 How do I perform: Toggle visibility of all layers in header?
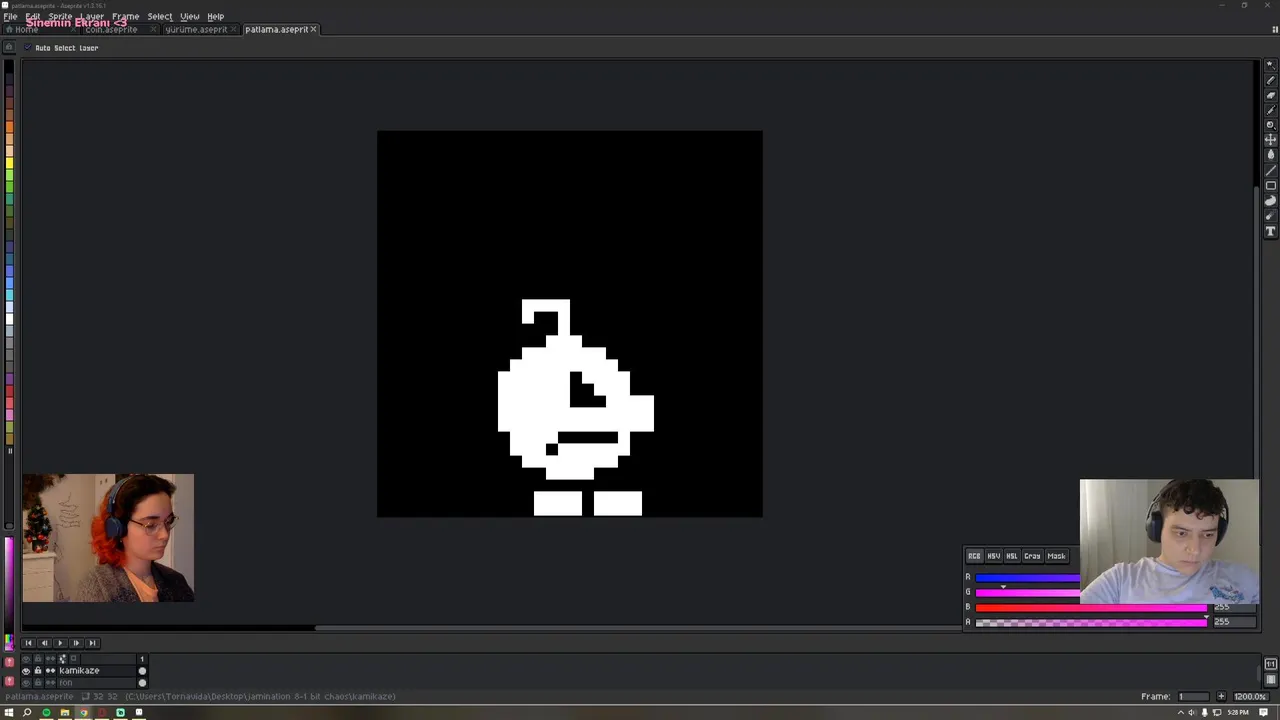tap(26, 659)
